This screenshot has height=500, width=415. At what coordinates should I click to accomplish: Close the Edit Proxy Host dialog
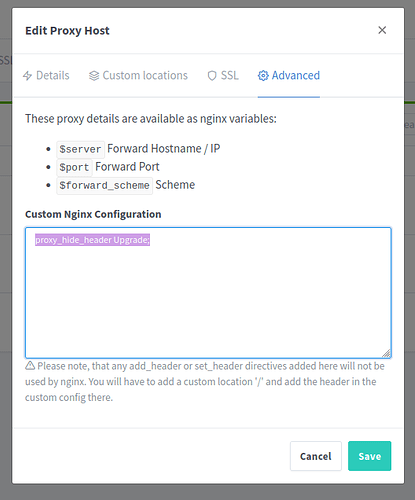click(382, 30)
